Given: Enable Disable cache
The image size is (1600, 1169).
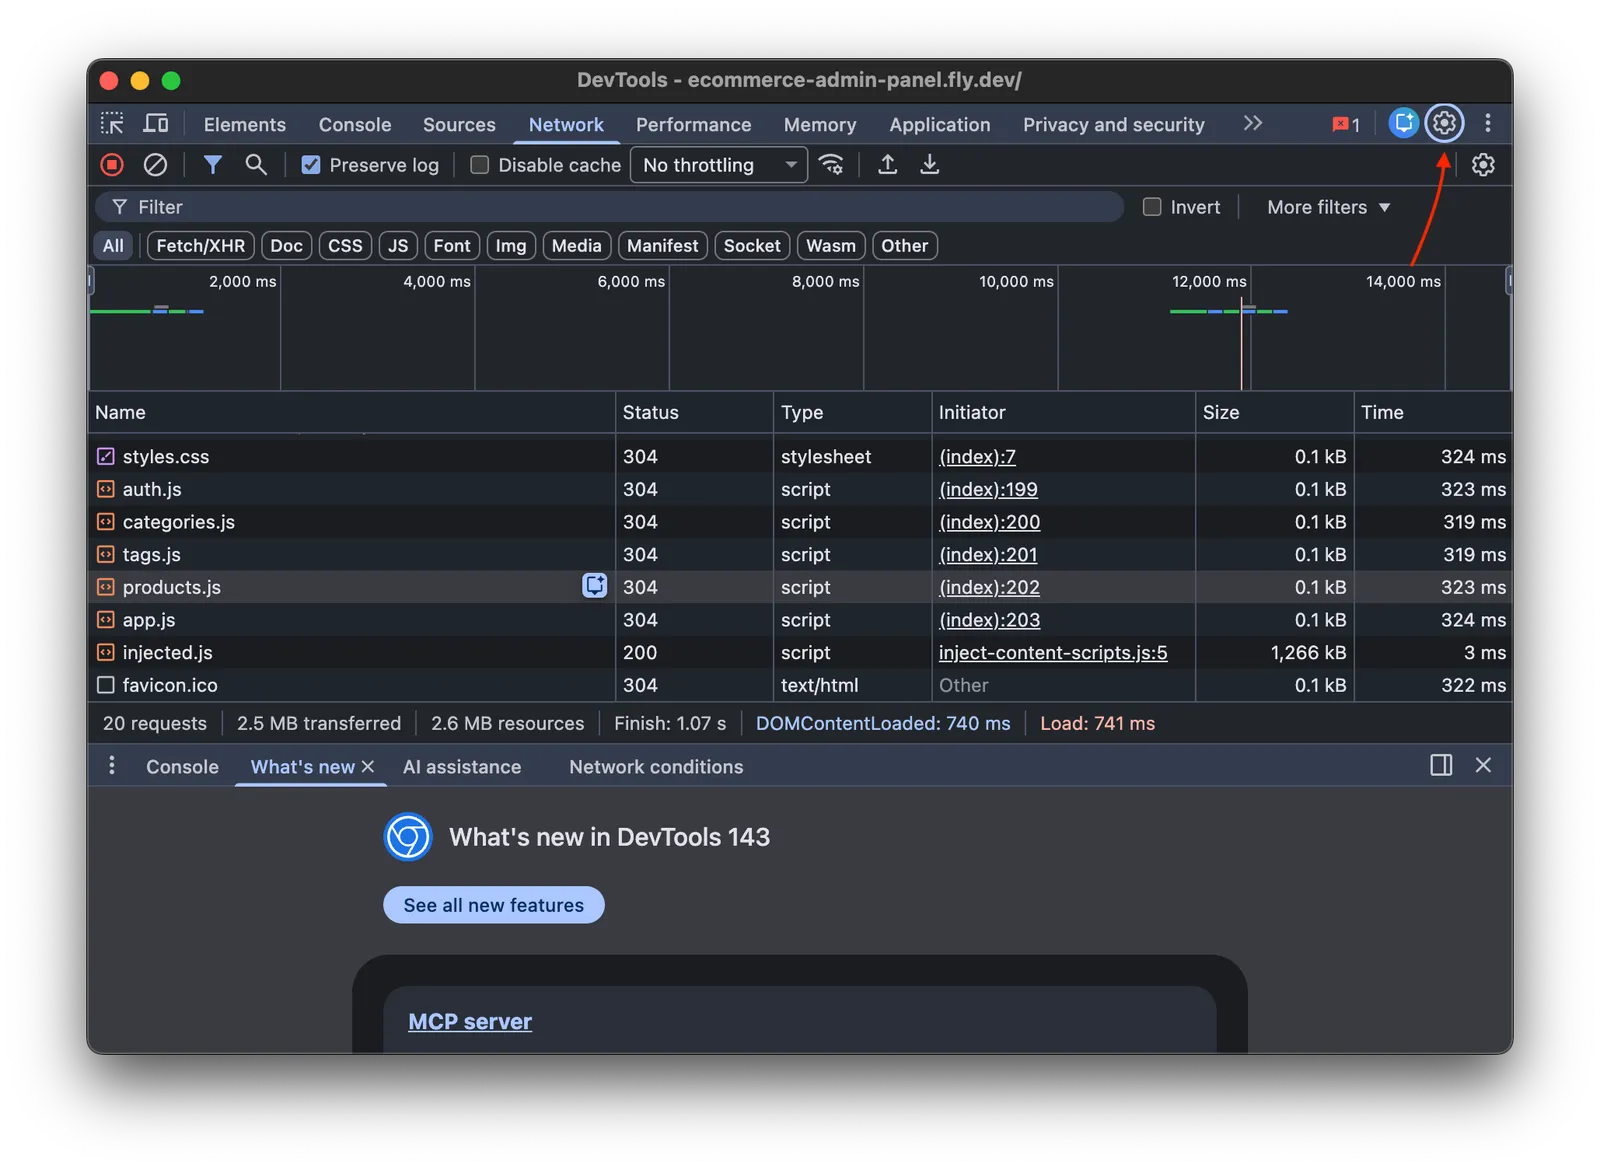Looking at the screenshot, I should (x=479, y=165).
